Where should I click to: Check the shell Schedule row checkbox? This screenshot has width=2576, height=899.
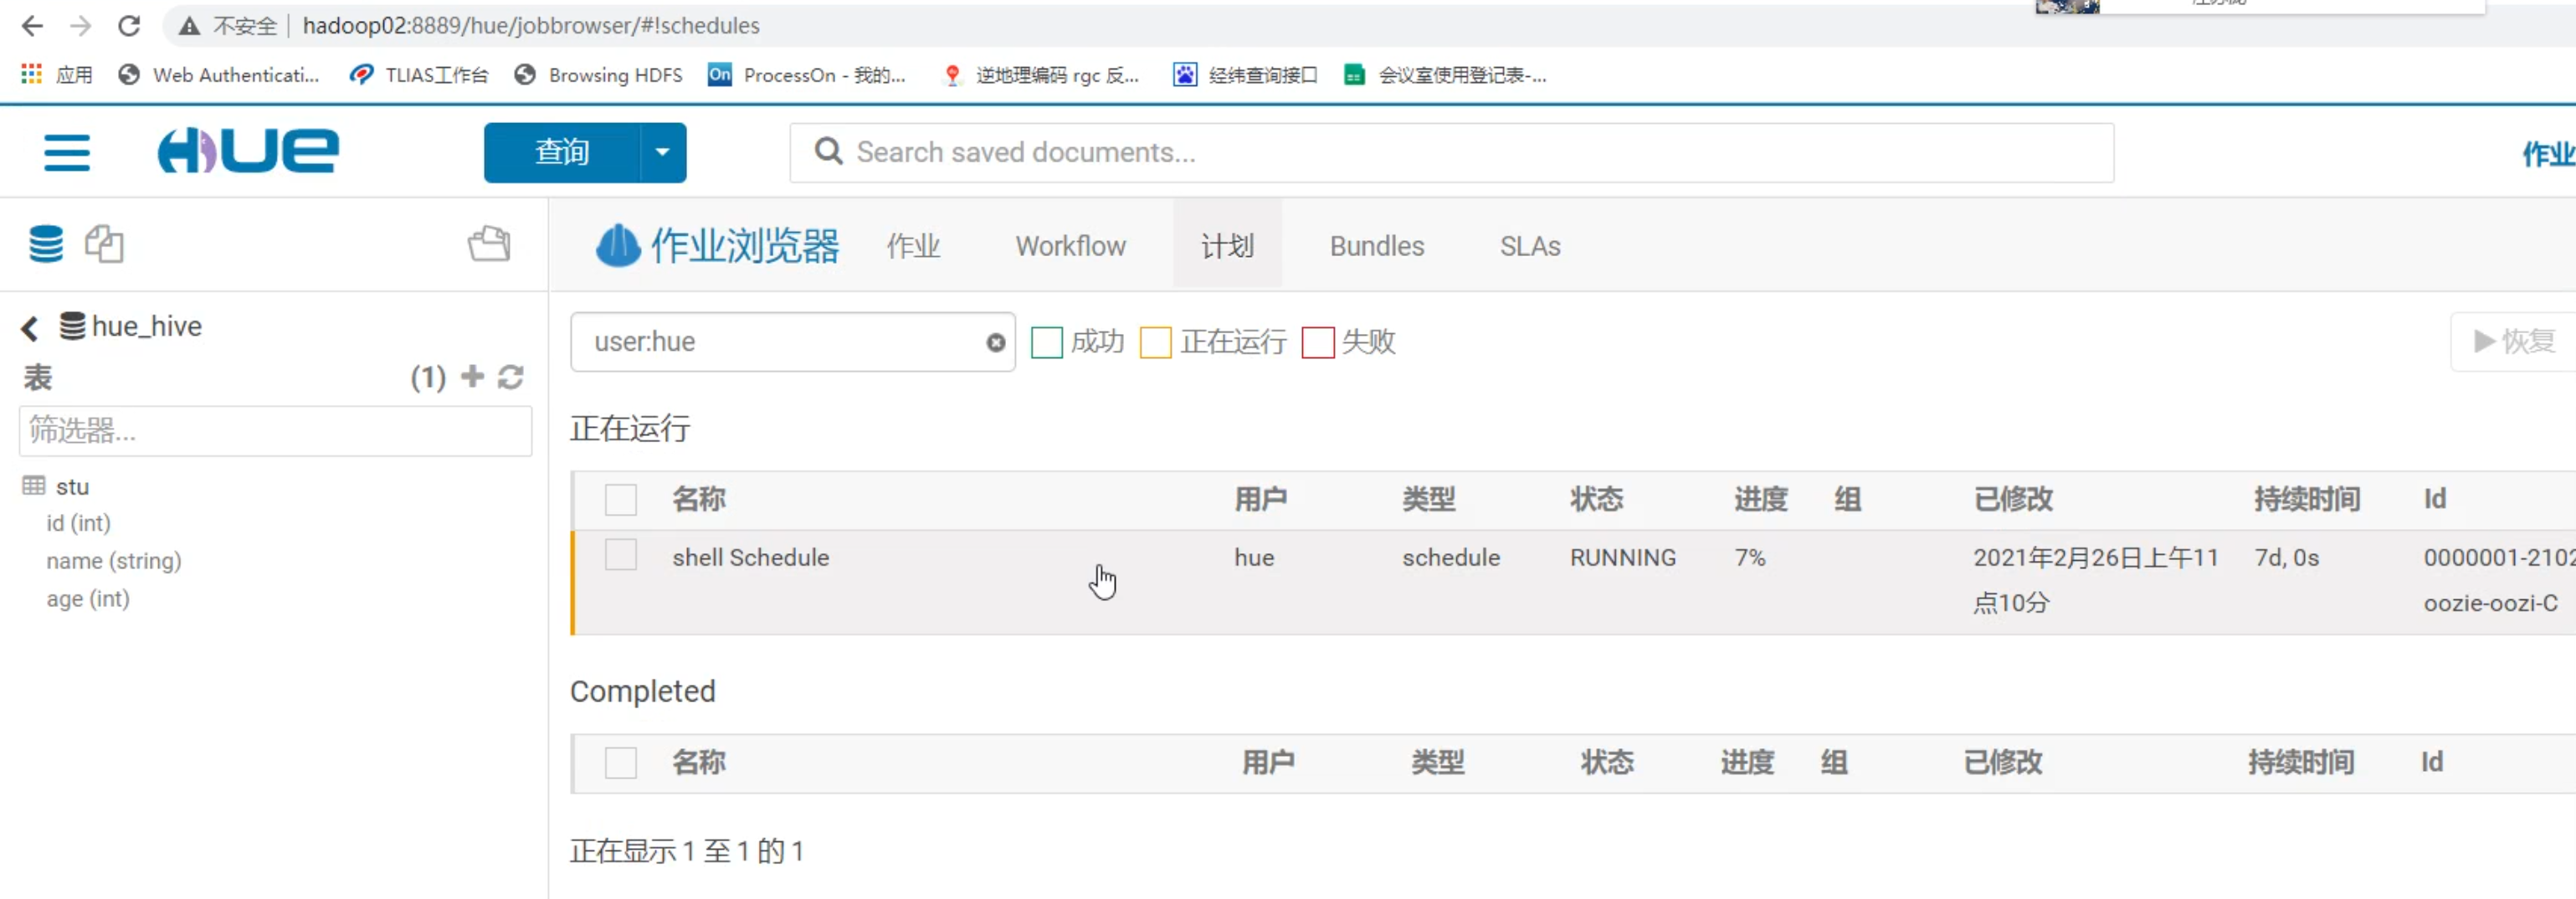click(621, 555)
